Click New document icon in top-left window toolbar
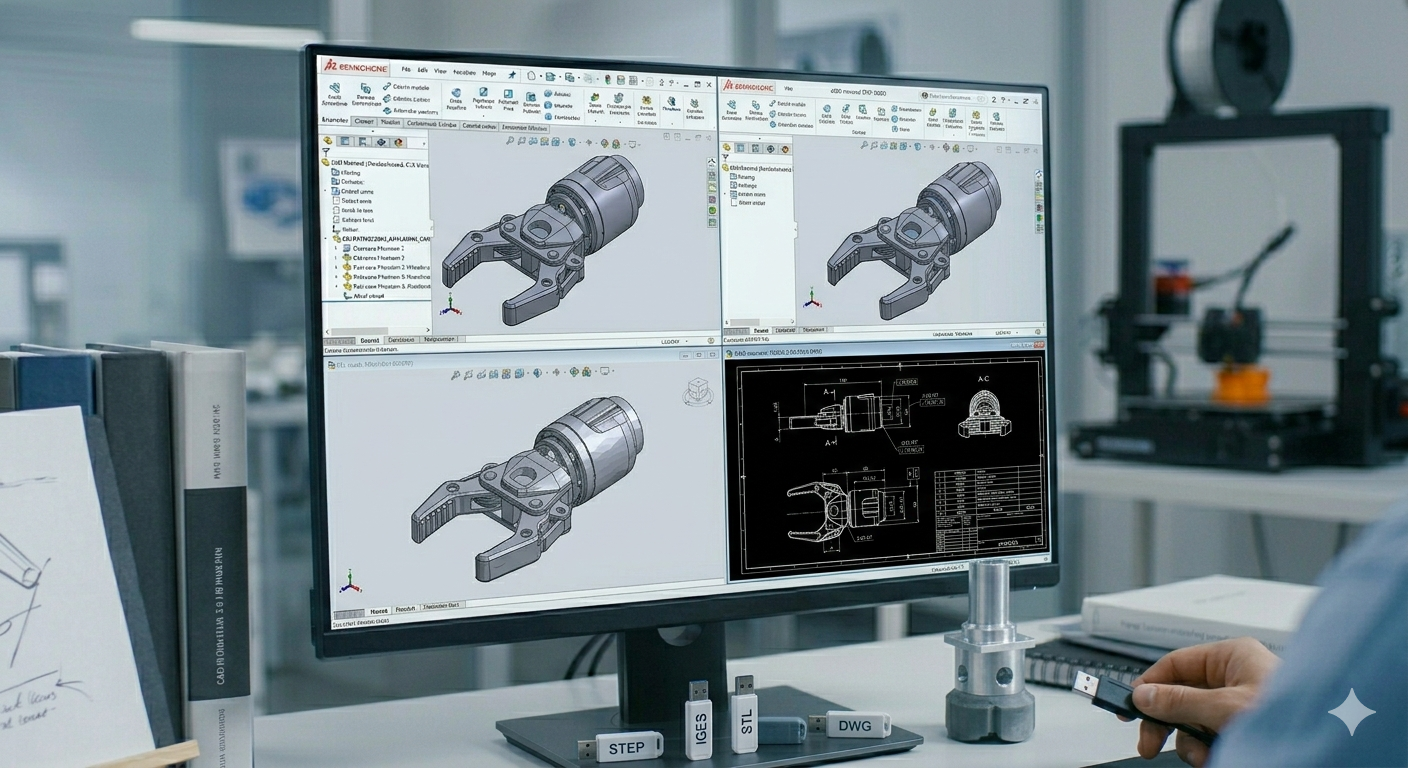1408x768 pixels. [x=531, y=76]
